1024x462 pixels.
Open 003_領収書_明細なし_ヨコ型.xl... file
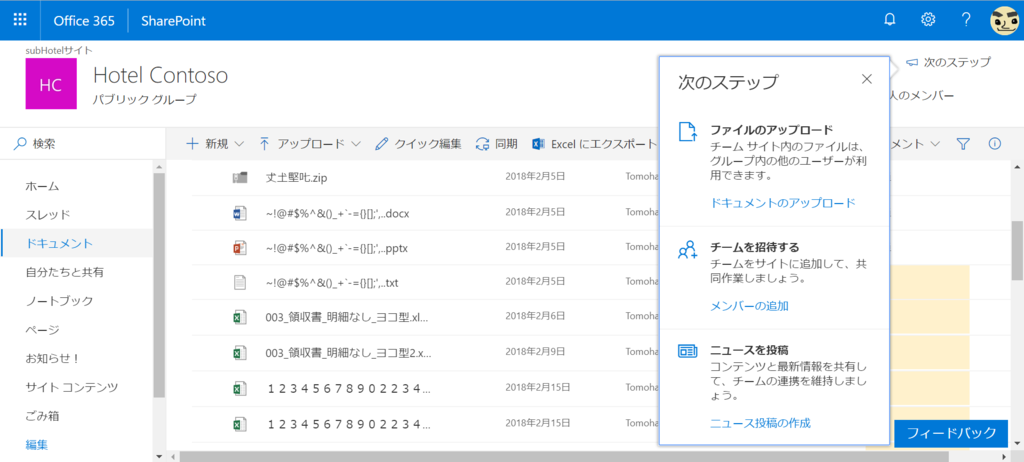coord(347,318)
